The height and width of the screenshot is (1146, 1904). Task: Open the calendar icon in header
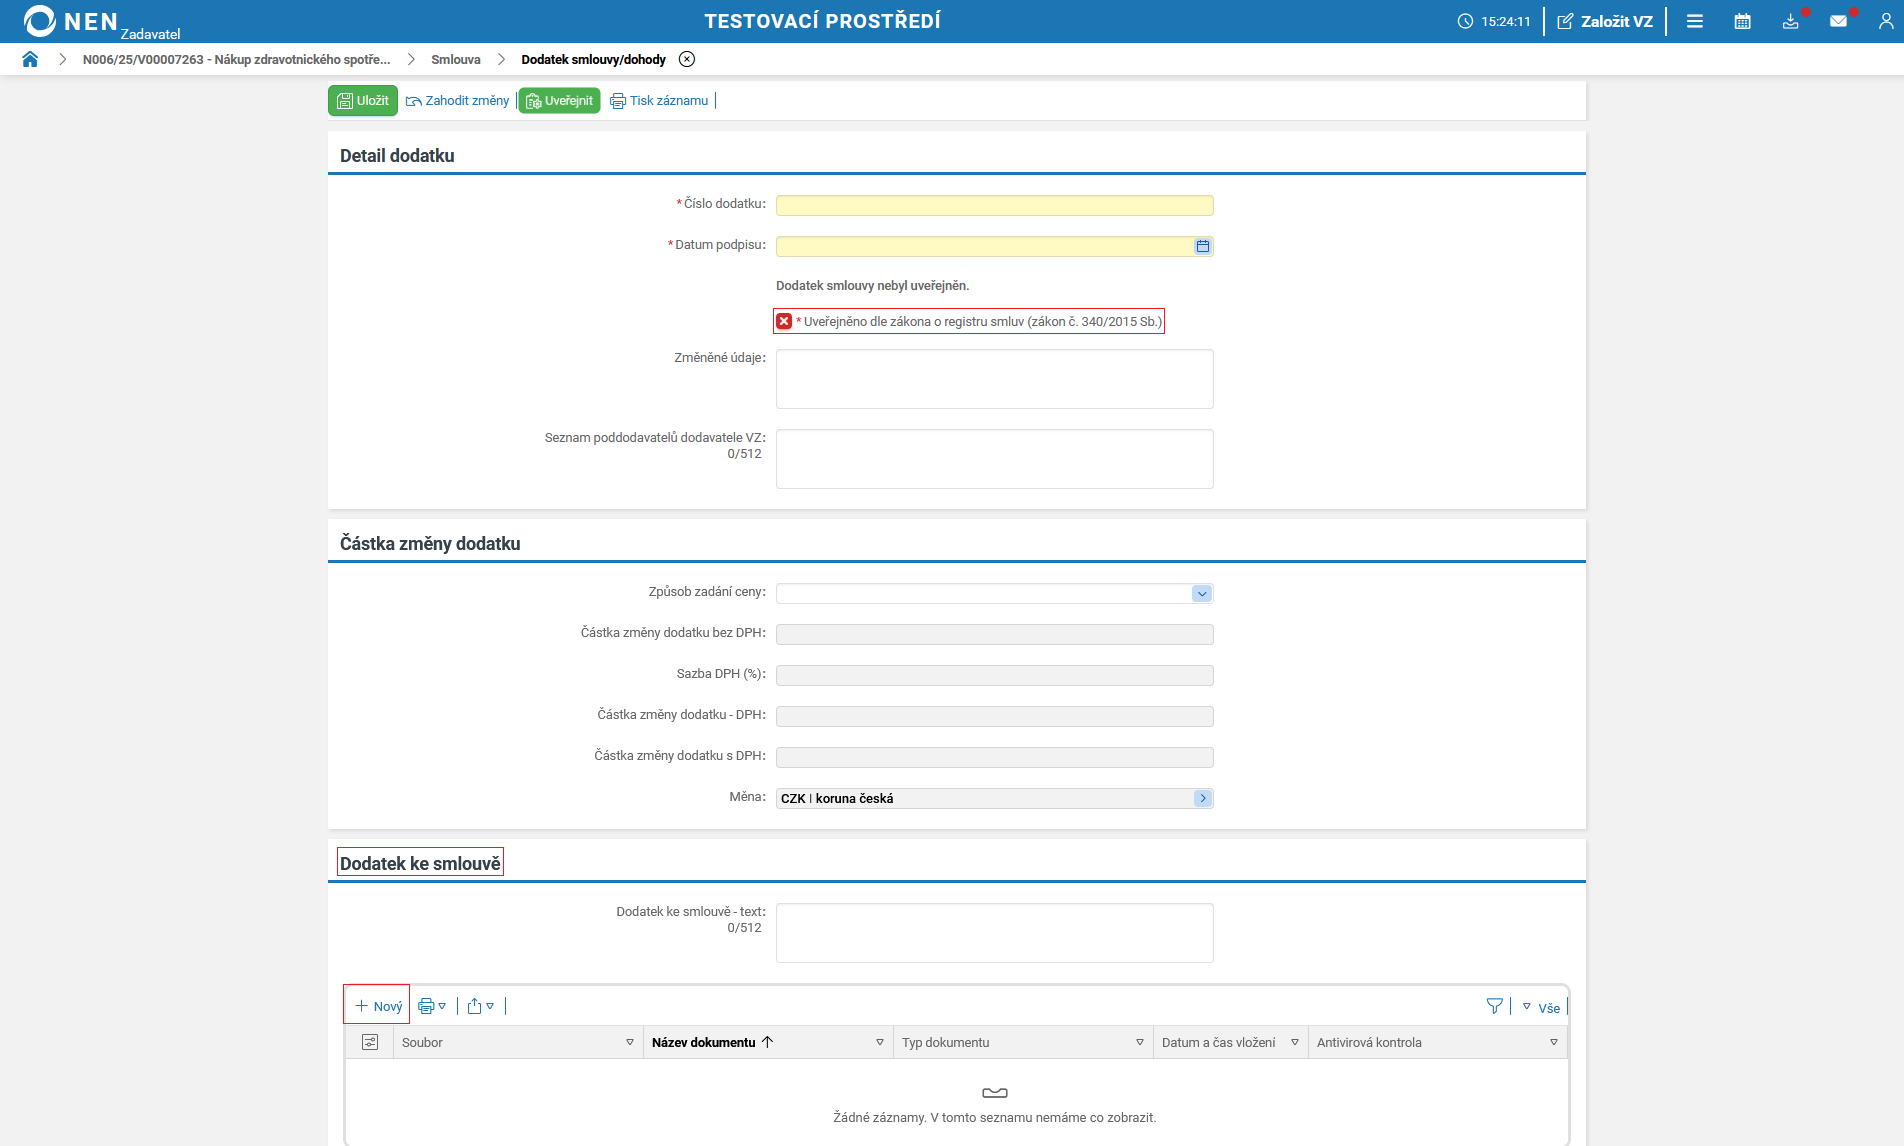pyautogui.click(x=1743, y=21)
